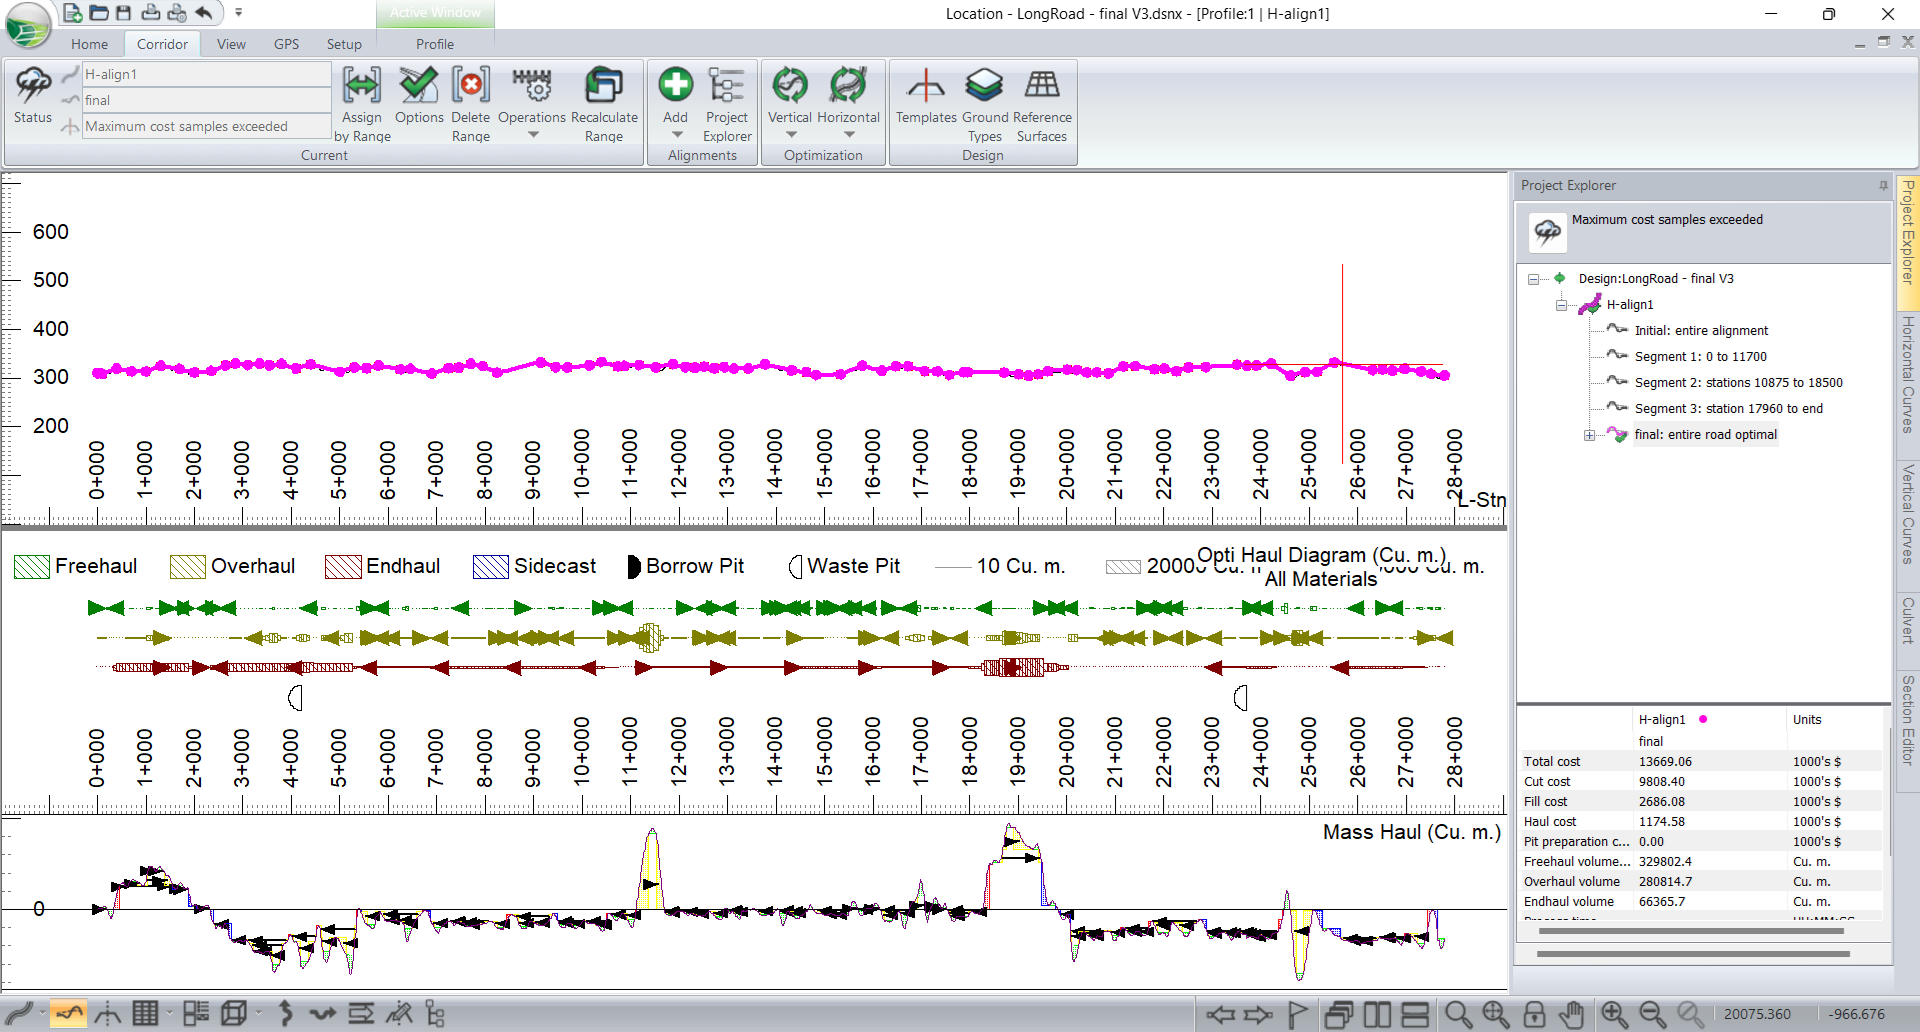Click the cross-section view icon in bottom toolbar
This screenshot has height=1032, width=1920.
[108, 1014]
